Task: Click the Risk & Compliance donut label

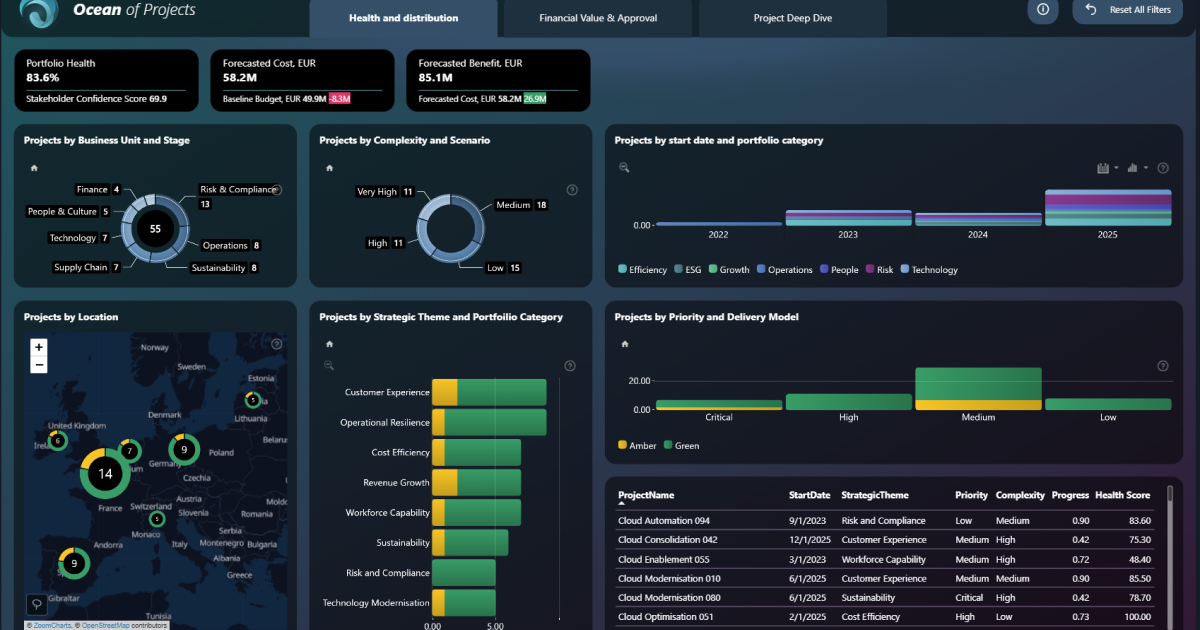Action: pyautogui.click(x=237, y=190)
